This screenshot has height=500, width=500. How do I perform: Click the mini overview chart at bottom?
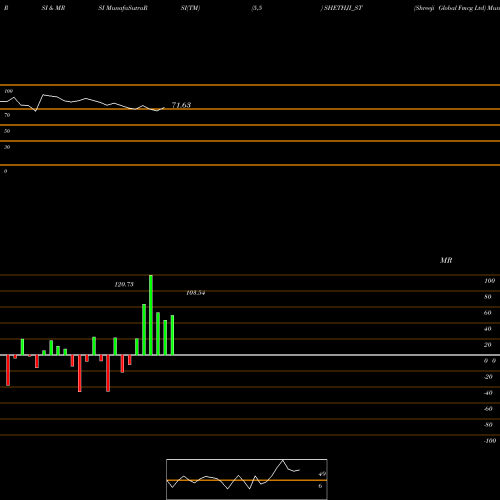click(247, 479)
